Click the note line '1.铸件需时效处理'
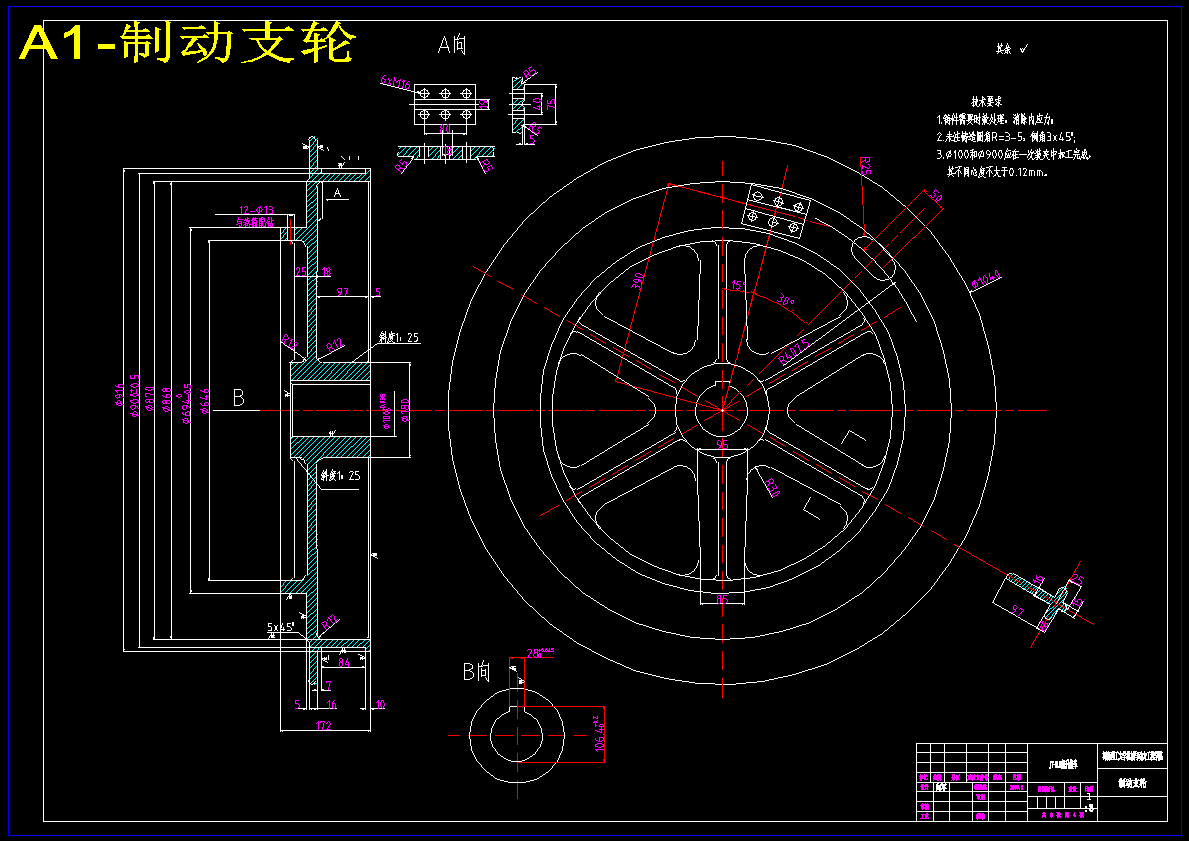 [x=995, y=119]
